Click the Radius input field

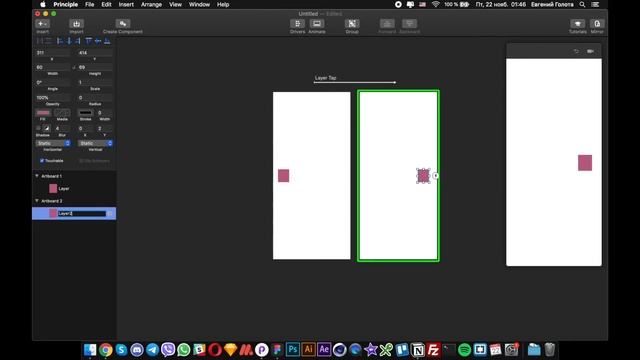(x=95, y=98)
